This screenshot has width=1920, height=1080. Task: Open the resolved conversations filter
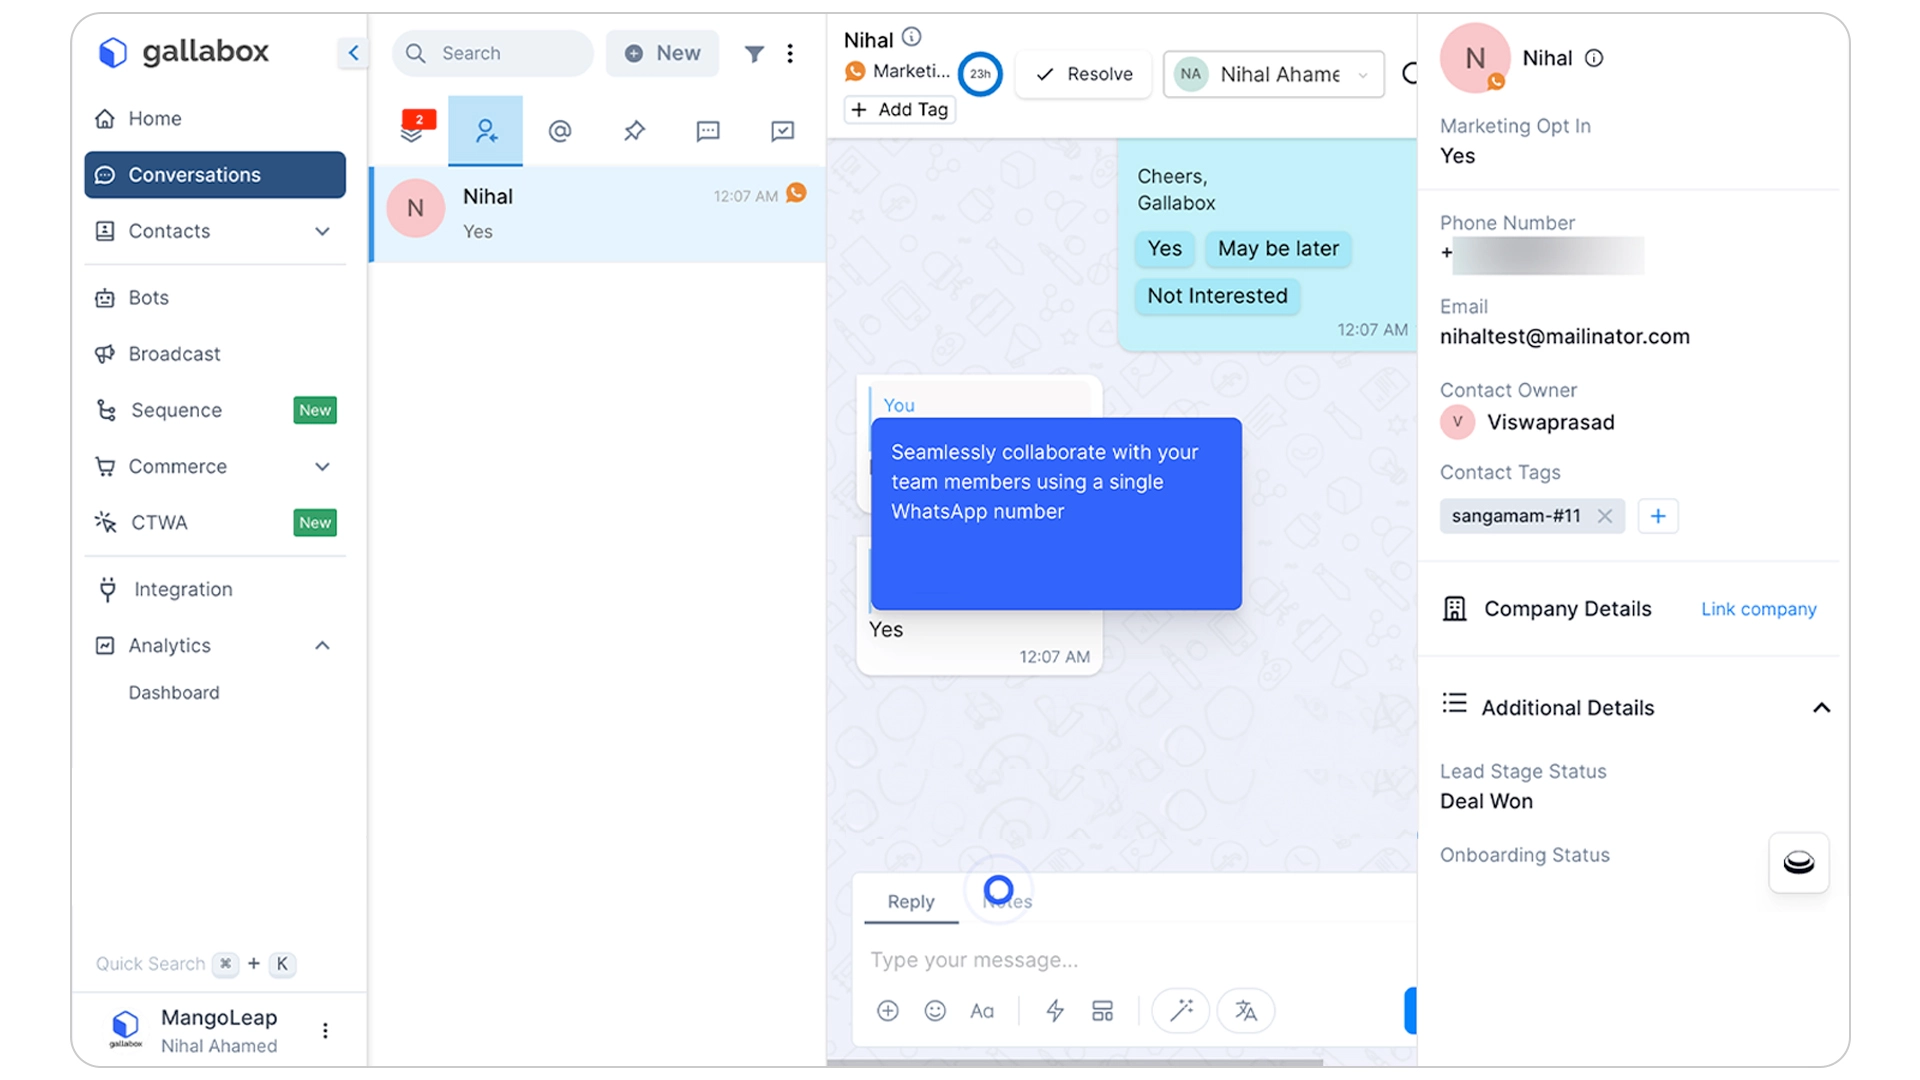click(x=783, y=131)
